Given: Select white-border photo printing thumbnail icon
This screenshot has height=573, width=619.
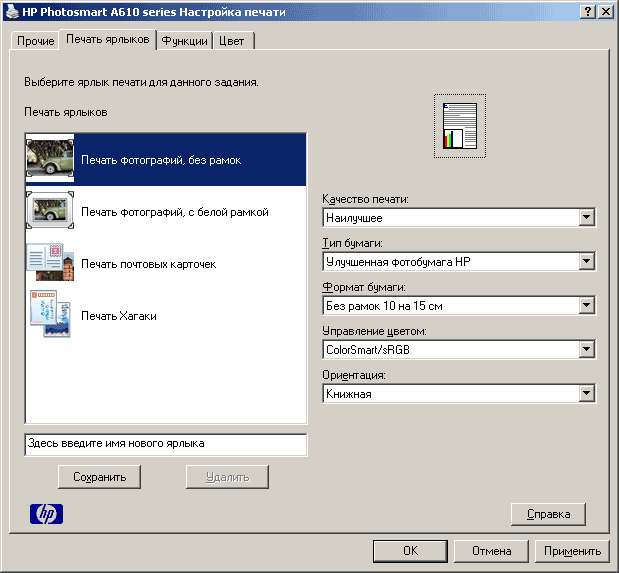Looking at the screenshot, I should pos(50,210).
